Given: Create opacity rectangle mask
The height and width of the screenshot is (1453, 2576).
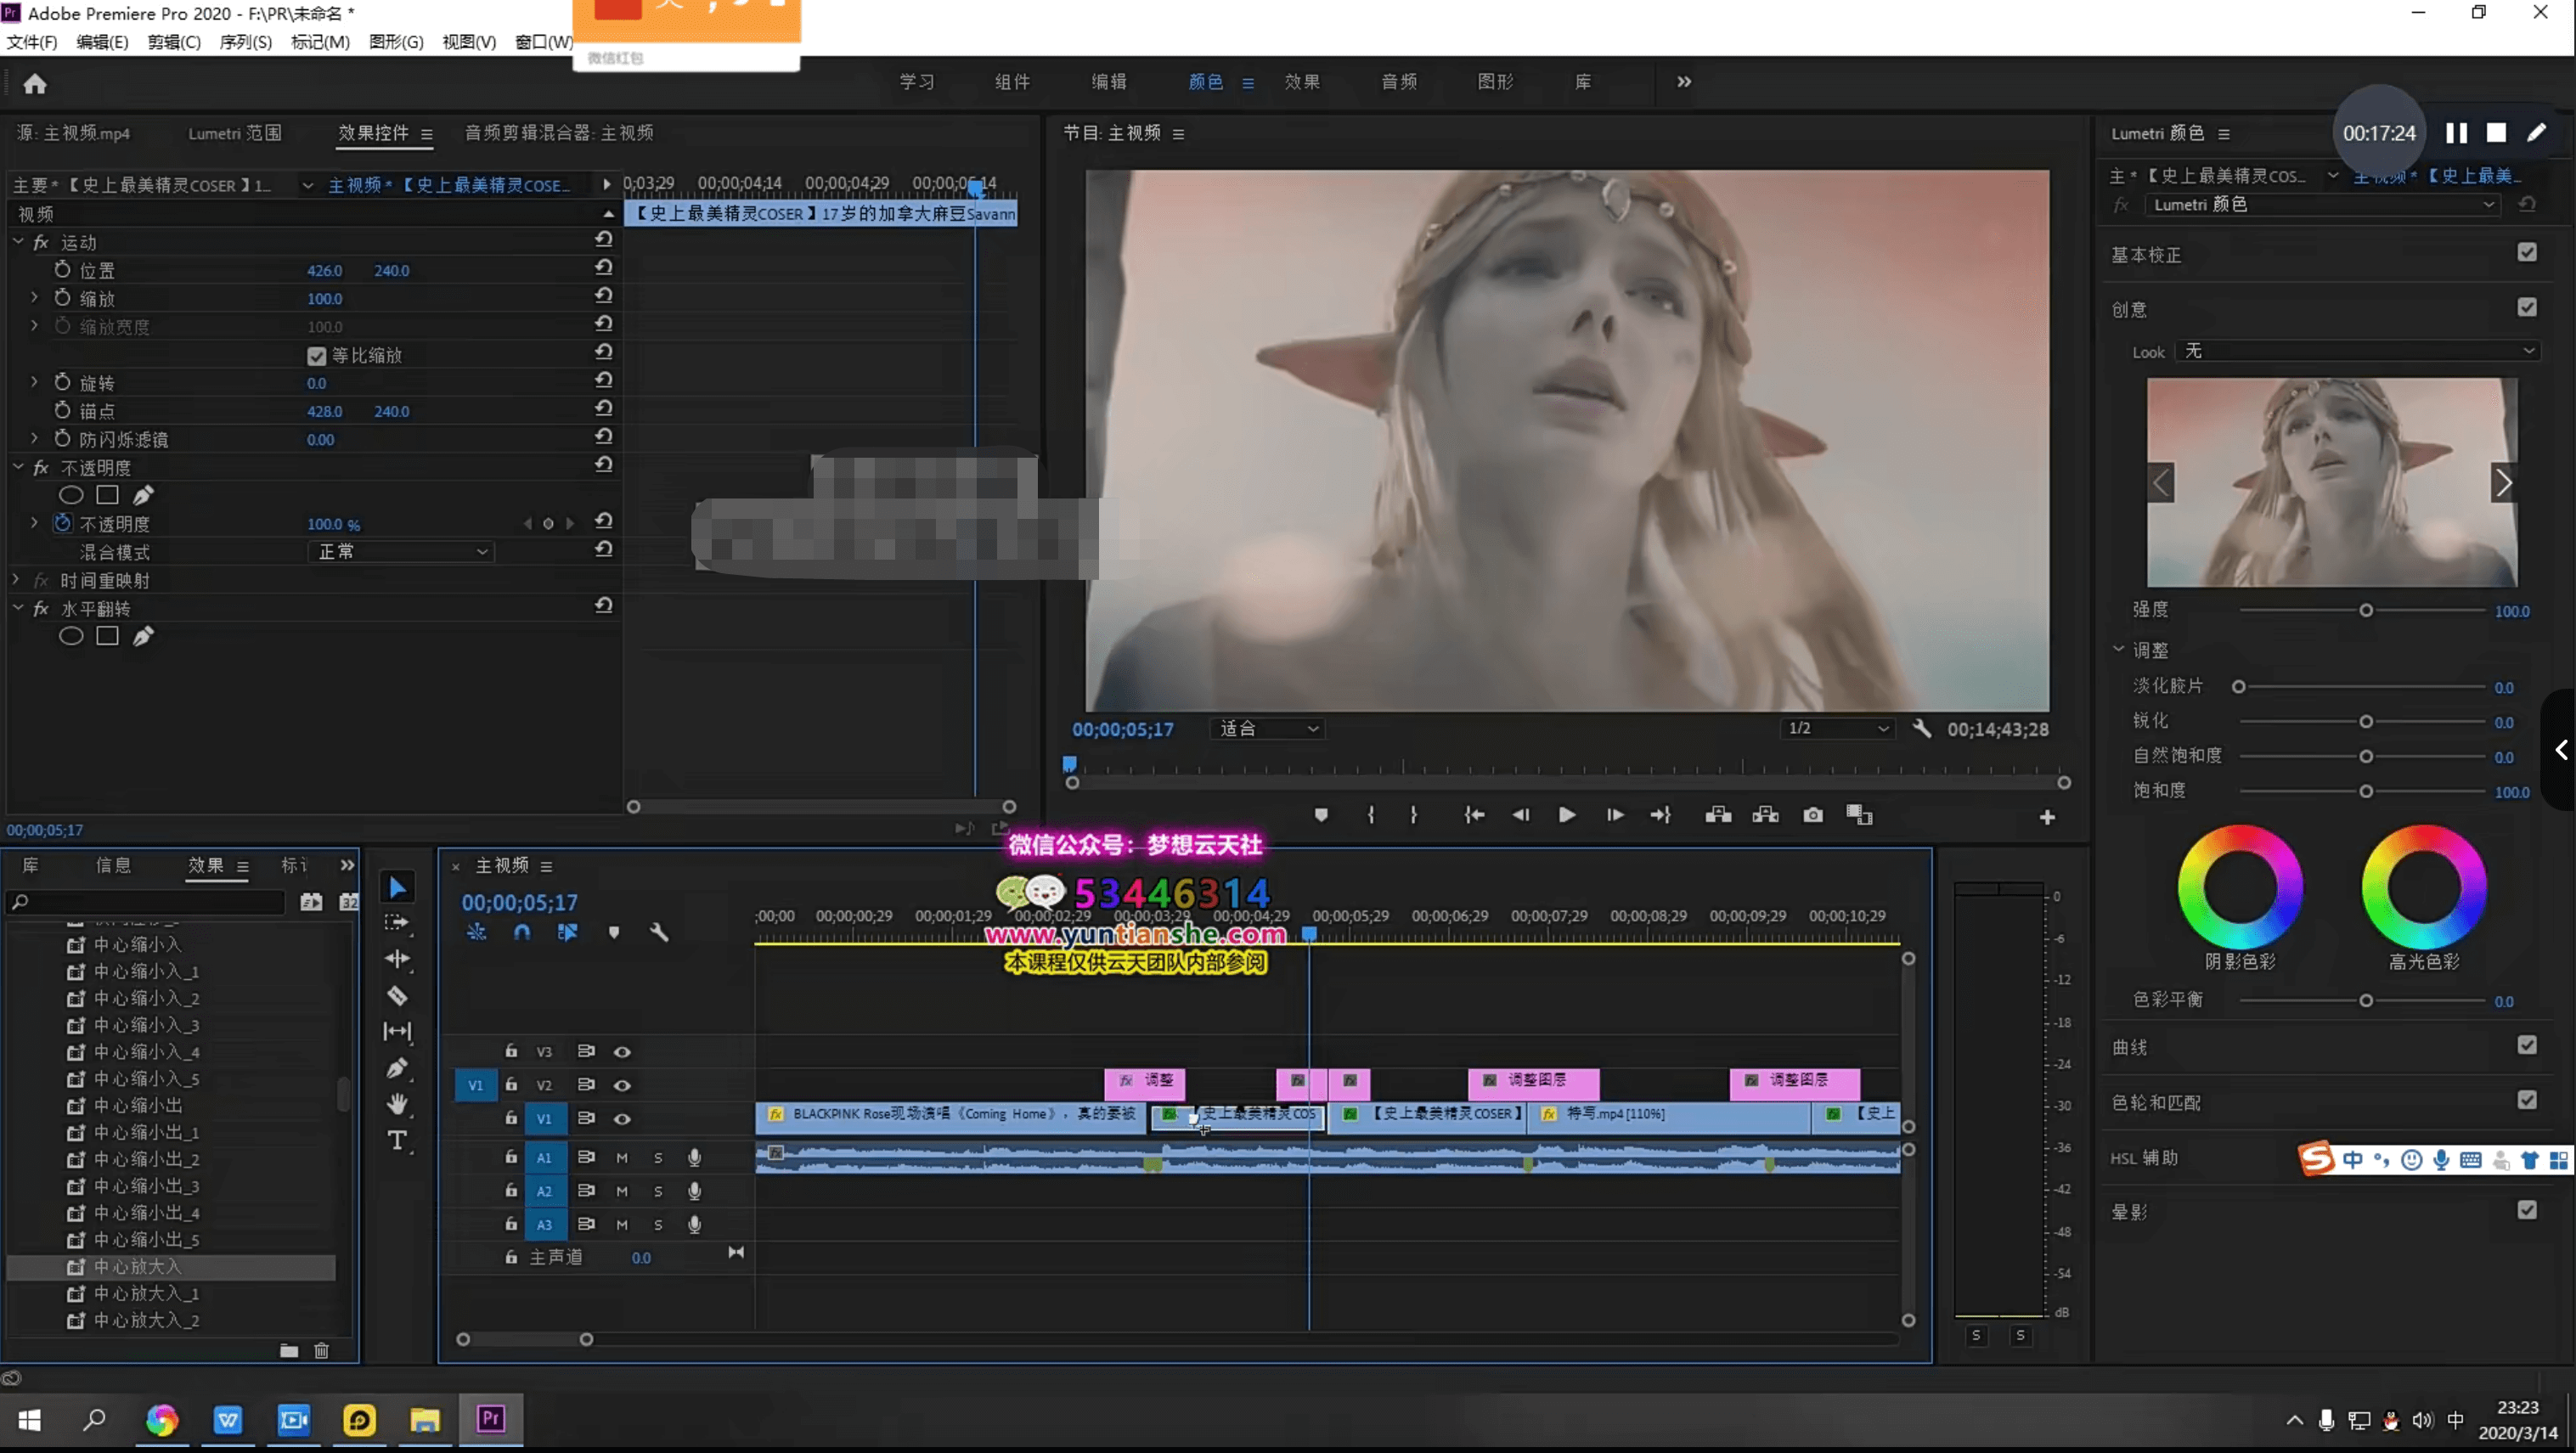Looking at the screenshot, I should (x=107, y=495).
